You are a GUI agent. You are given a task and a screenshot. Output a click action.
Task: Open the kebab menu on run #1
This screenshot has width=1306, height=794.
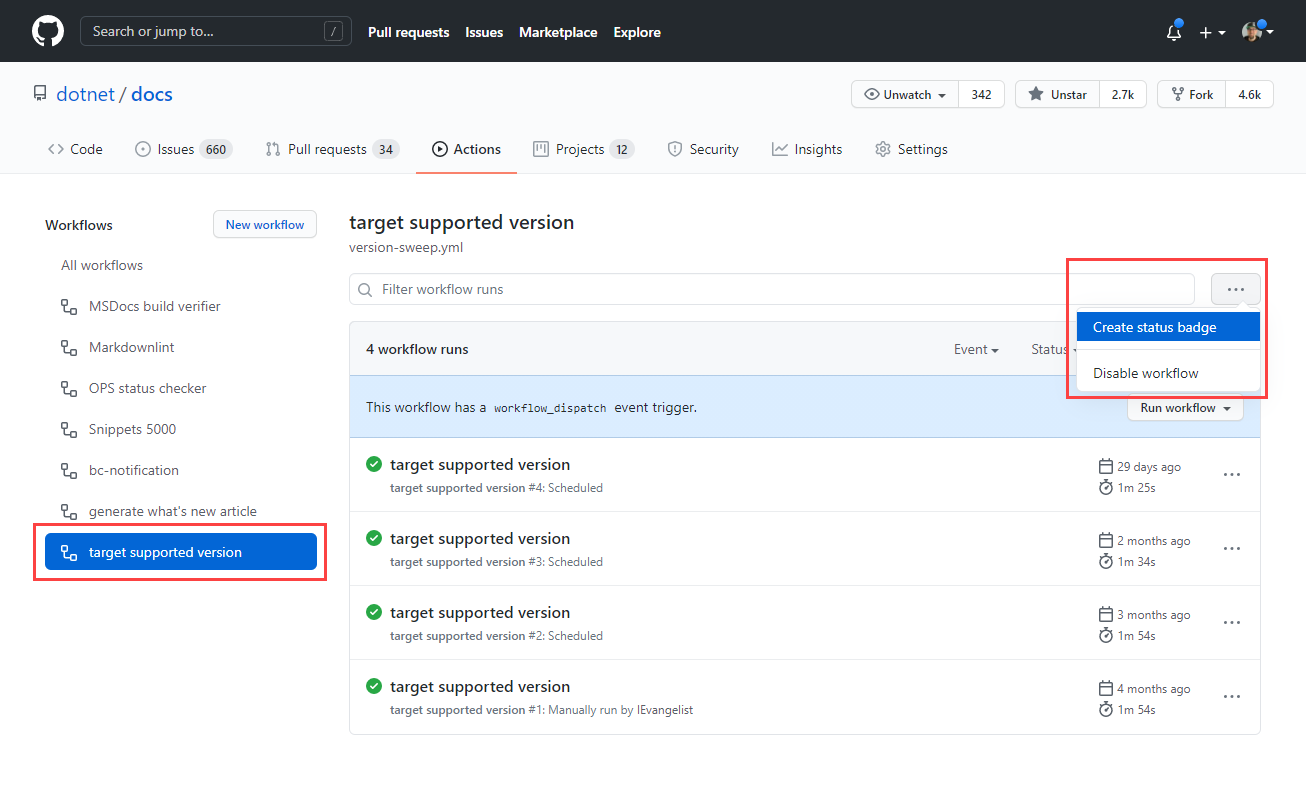pyautogui.click(x=1231, y=696)
